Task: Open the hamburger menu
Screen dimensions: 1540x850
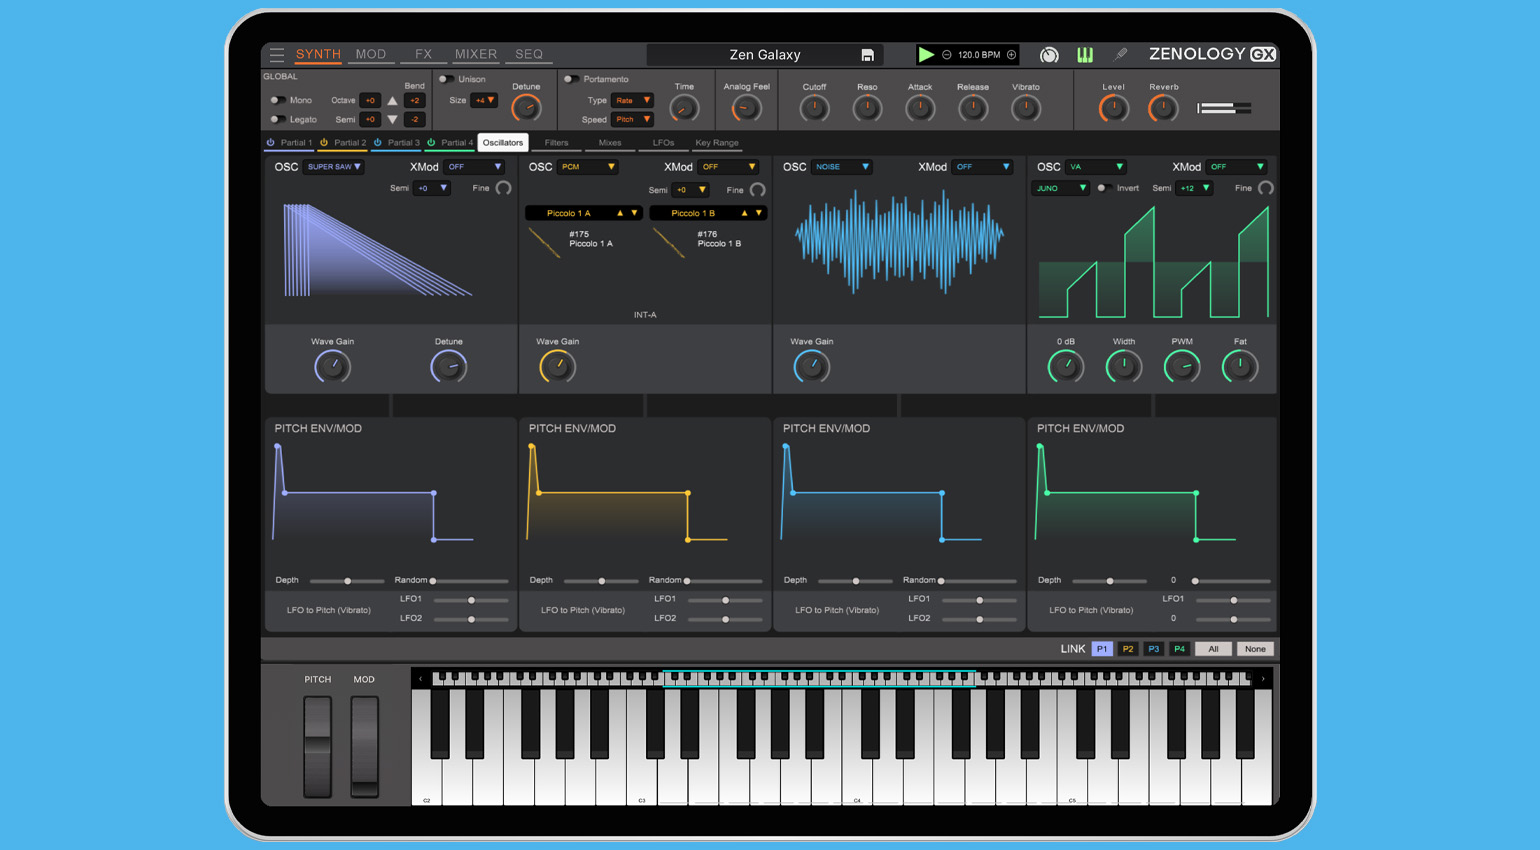Action: (x=277, y=55)
